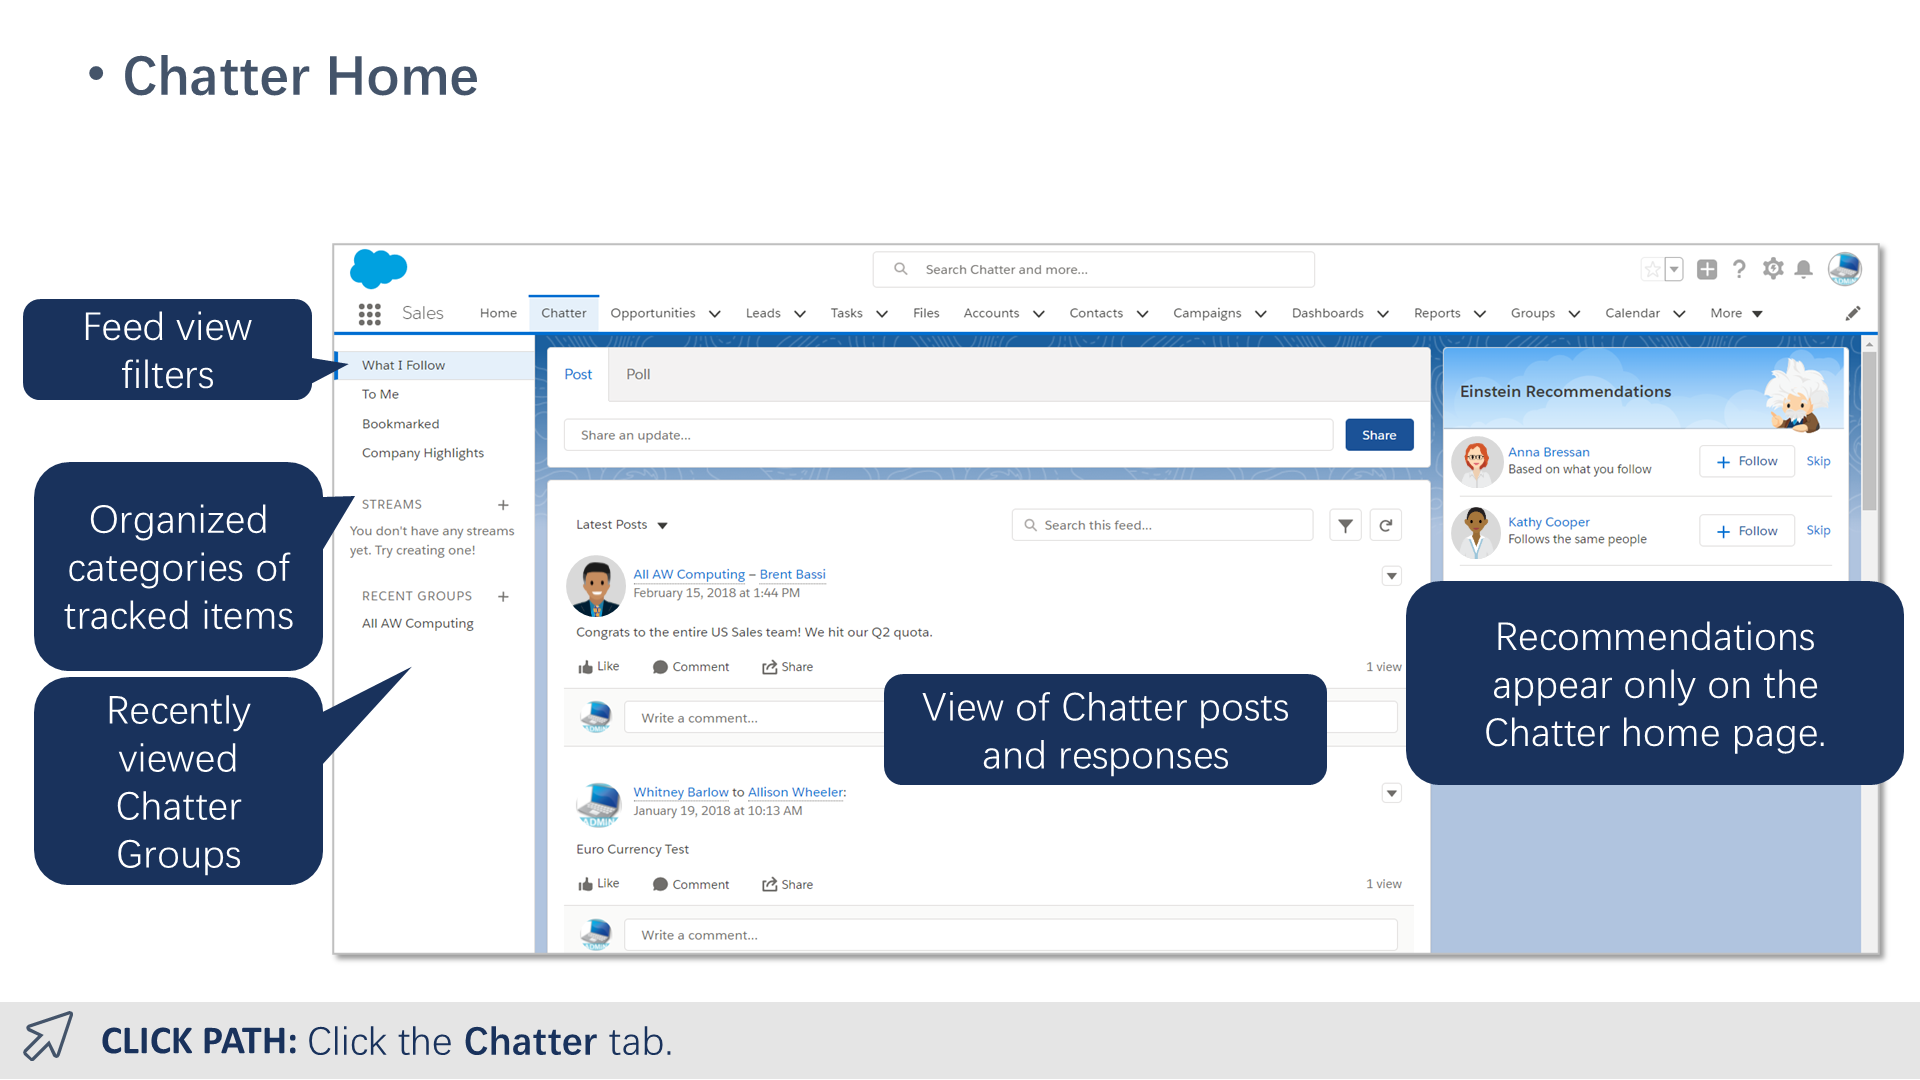Image resolution: width=1920 pixels, height=1080 pixels.
Task: Expand the Opportunities tab chevron
Action: tap(715, 314)
